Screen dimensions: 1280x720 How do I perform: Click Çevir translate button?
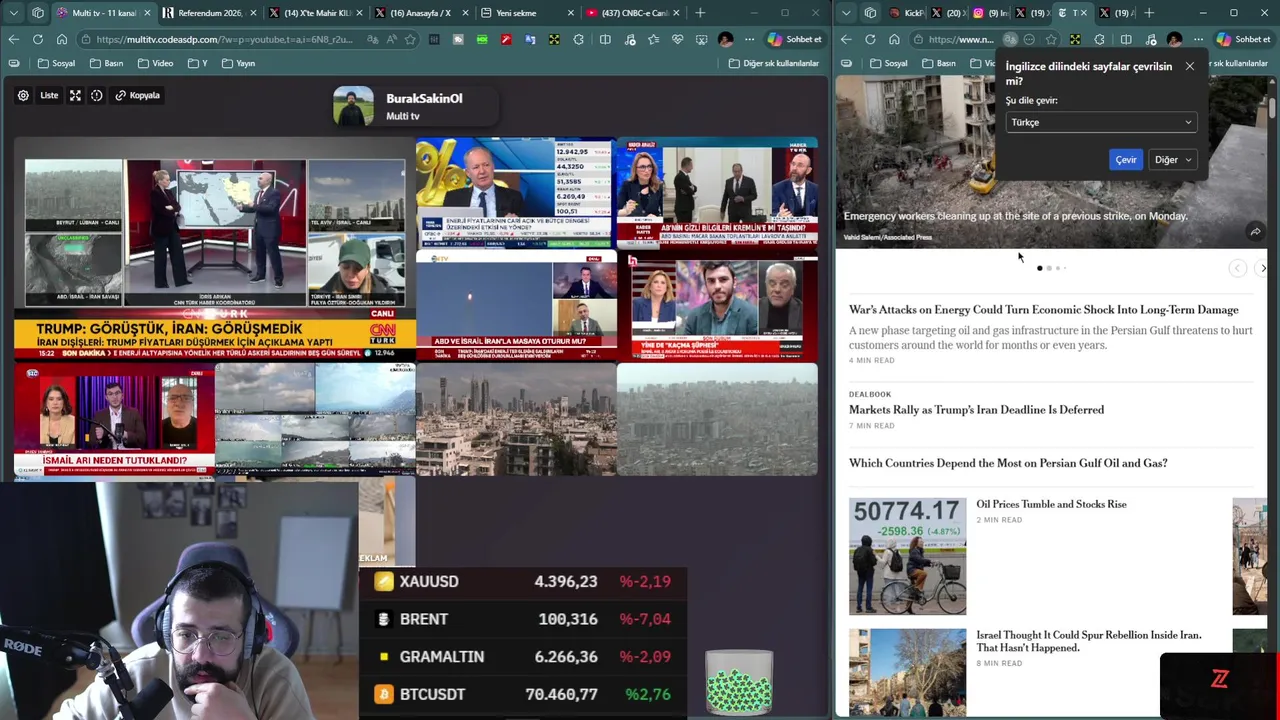[1126, 160]
